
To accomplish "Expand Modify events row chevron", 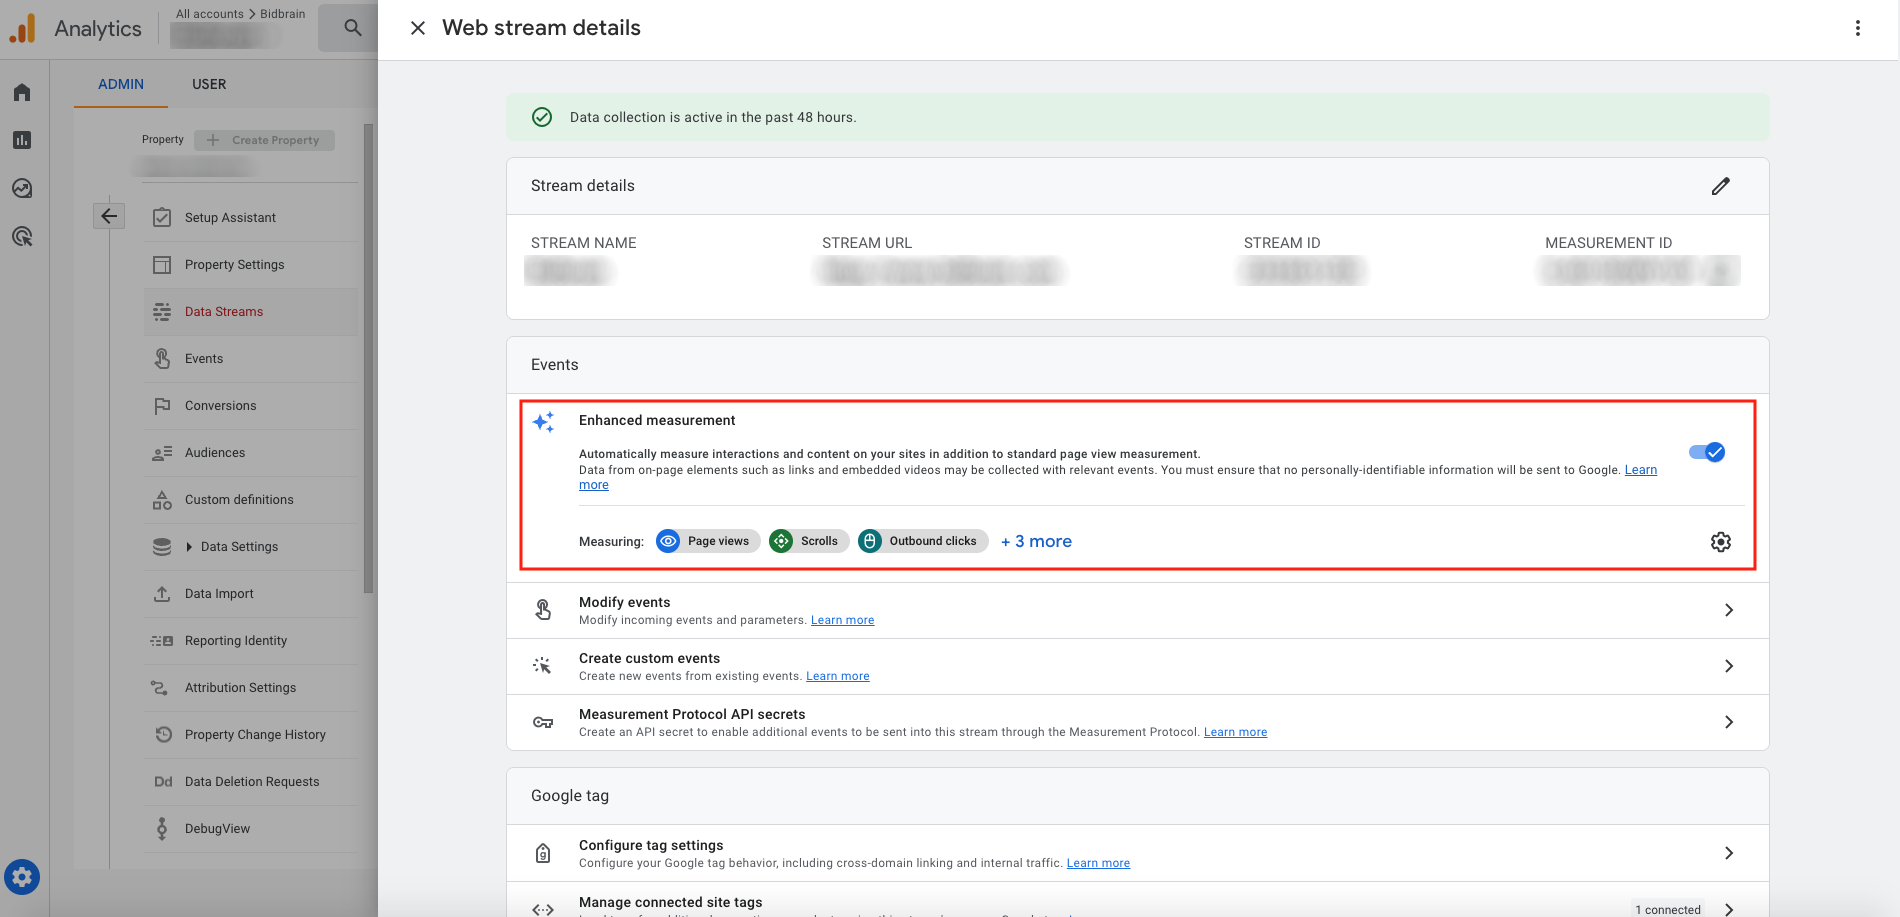I will pos(1729,610).
